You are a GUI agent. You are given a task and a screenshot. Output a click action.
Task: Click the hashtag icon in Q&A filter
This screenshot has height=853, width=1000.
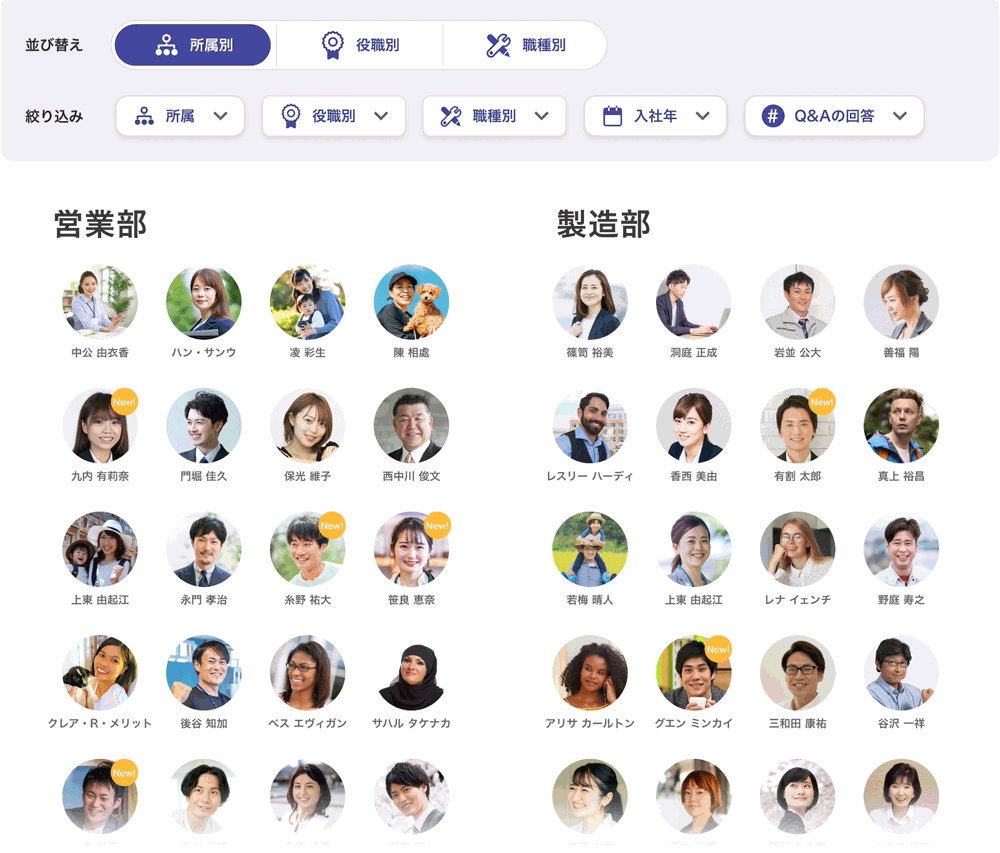[772, 116]
